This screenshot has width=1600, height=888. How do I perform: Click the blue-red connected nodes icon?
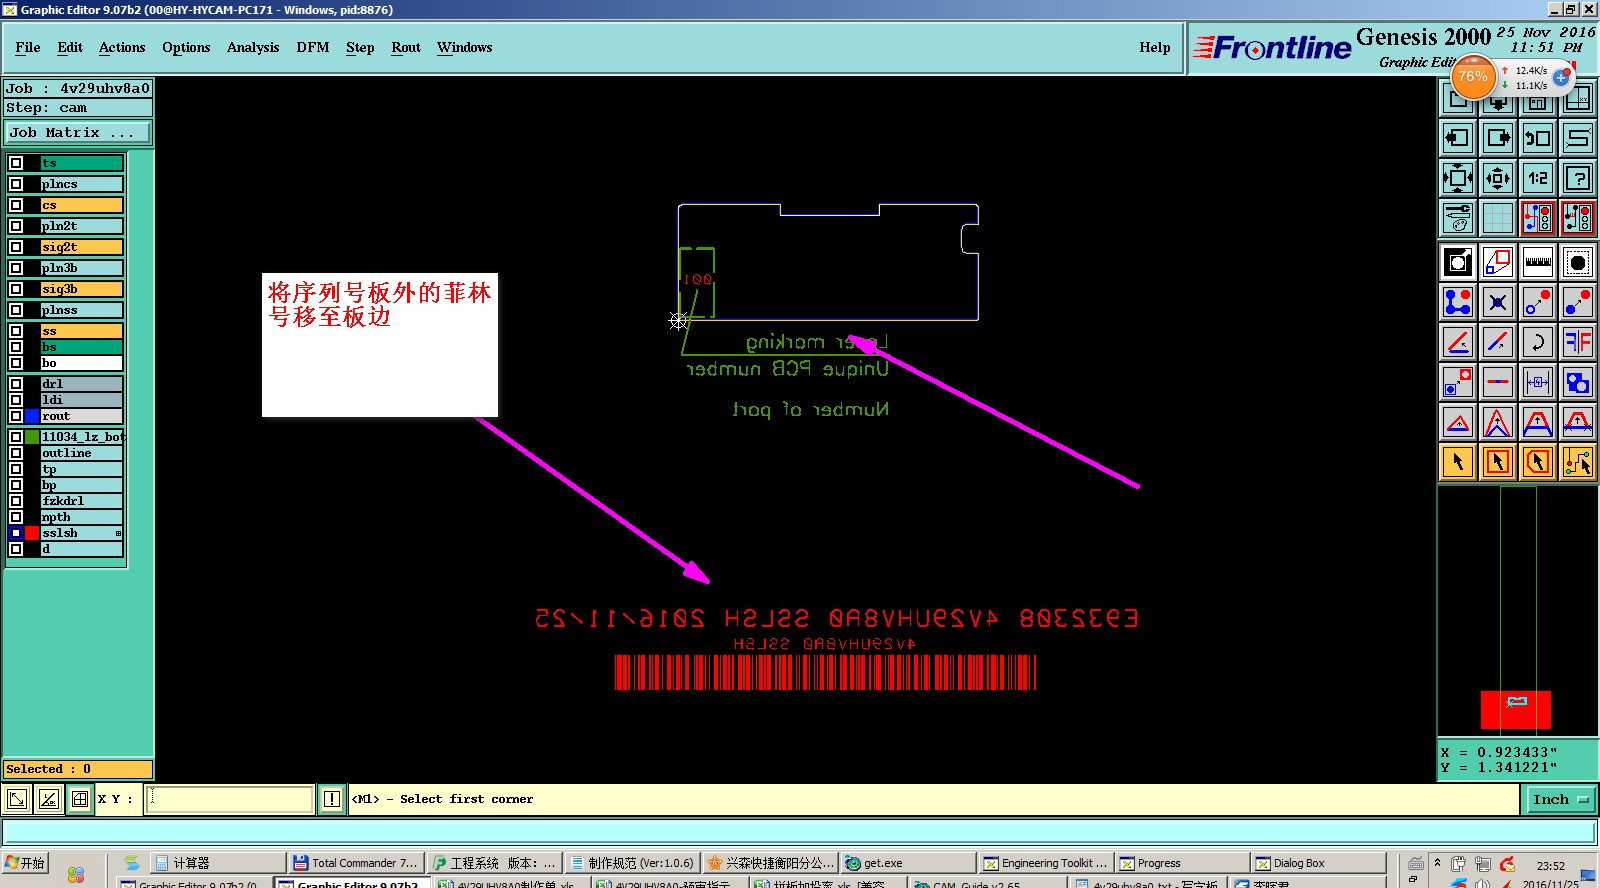tap(1458, 302)
